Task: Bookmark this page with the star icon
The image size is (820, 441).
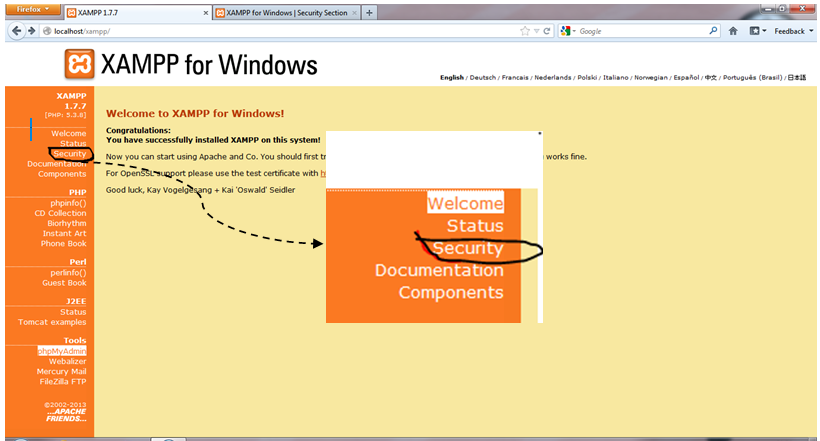Action: 525,31
